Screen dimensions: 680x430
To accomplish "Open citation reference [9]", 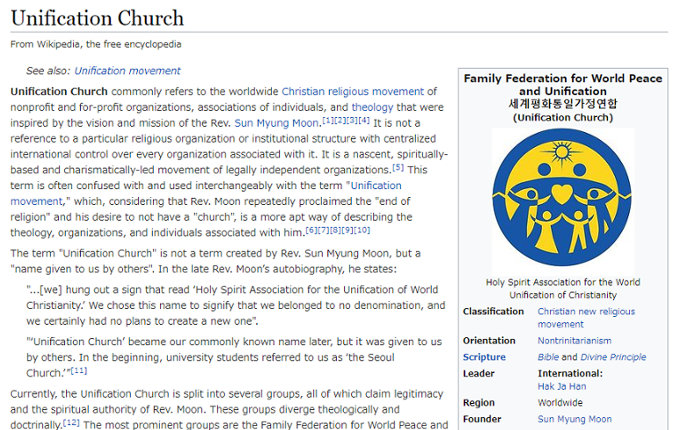I will (x=347, y=230).
